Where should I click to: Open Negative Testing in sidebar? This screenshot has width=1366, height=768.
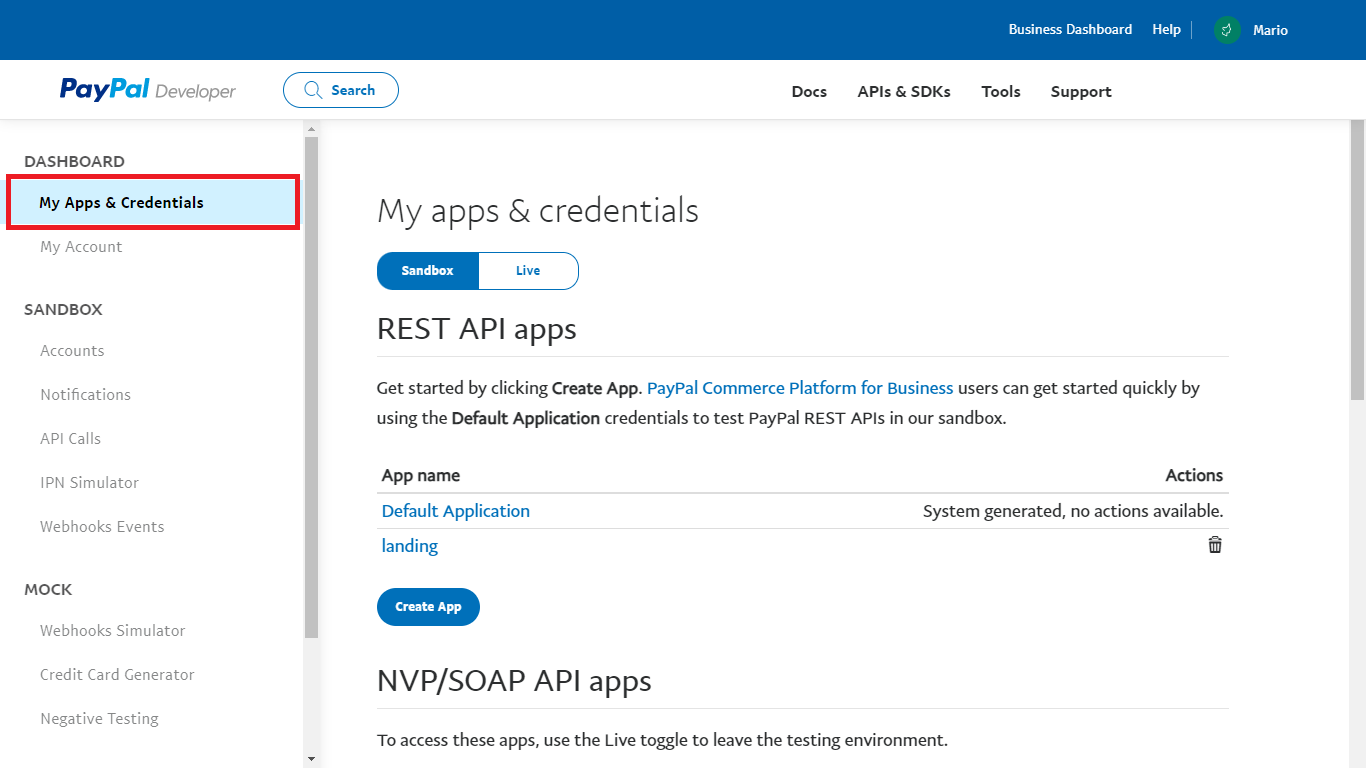point(99,719)
